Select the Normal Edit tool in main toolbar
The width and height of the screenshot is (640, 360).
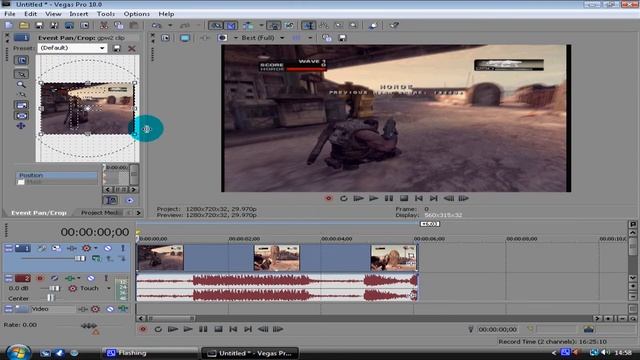point(308,25)
